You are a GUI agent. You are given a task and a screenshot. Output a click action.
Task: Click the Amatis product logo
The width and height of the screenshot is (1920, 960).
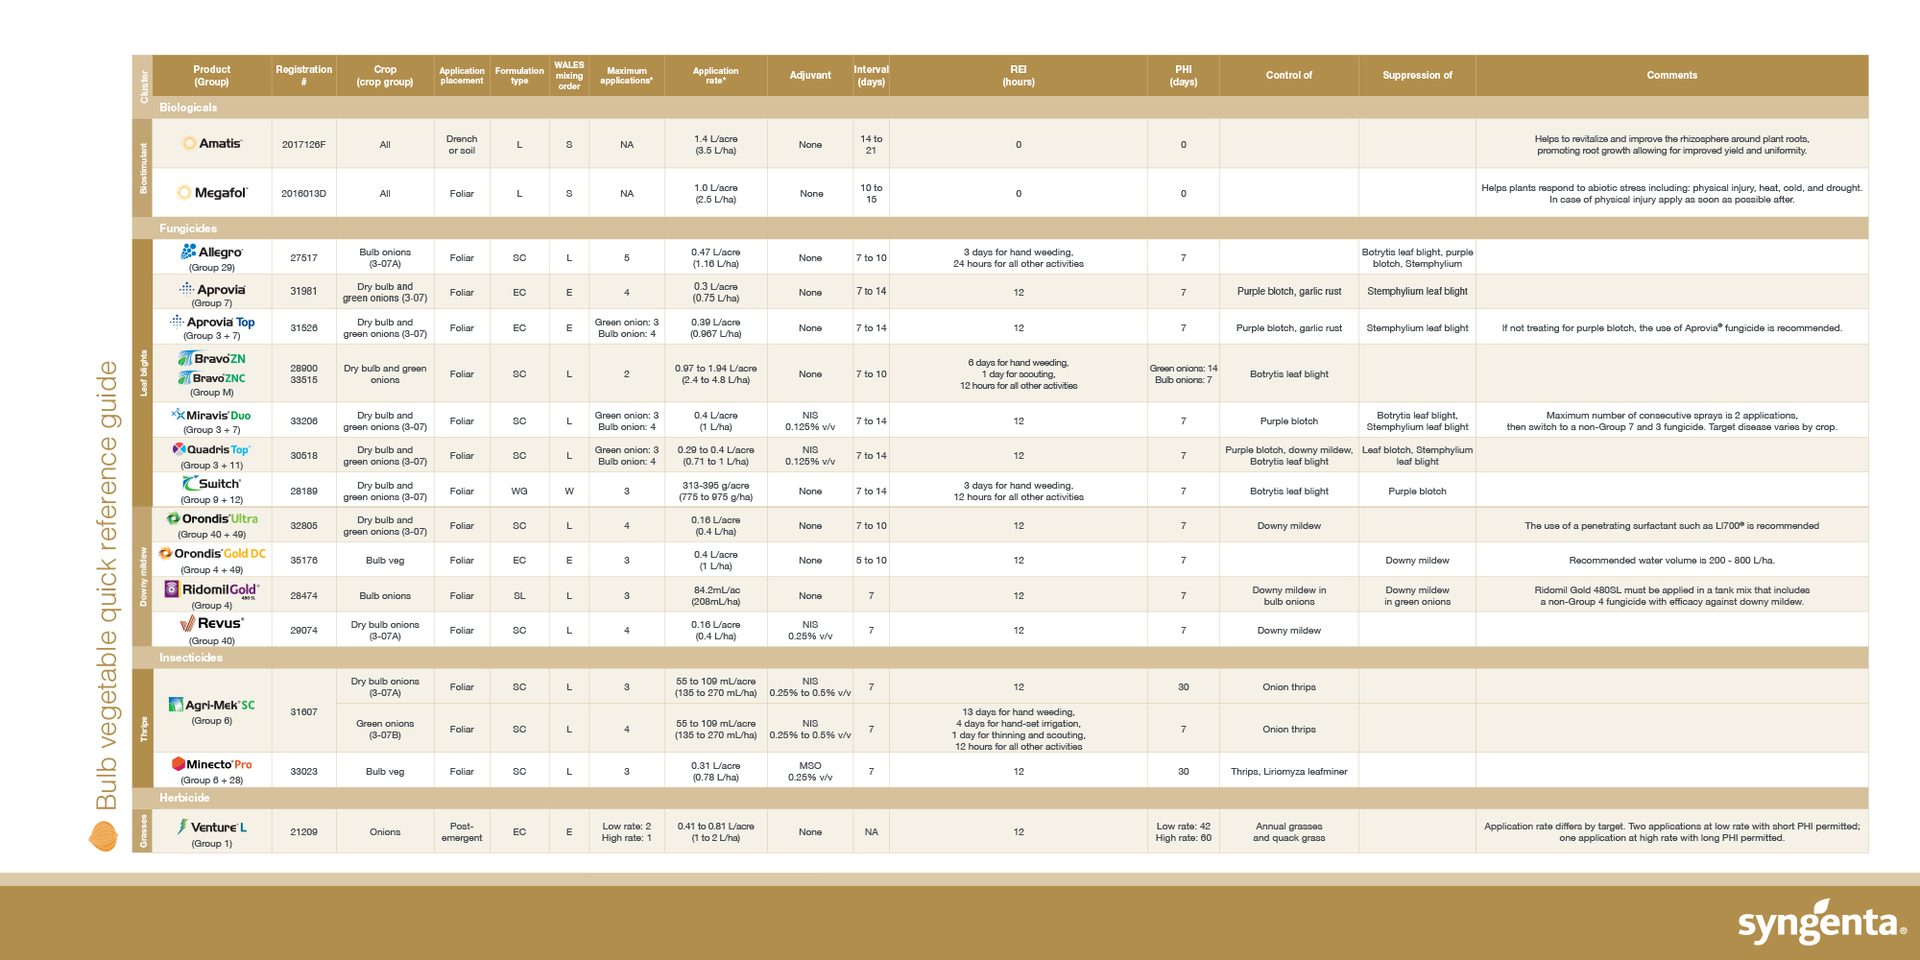(x=211, y=144)
